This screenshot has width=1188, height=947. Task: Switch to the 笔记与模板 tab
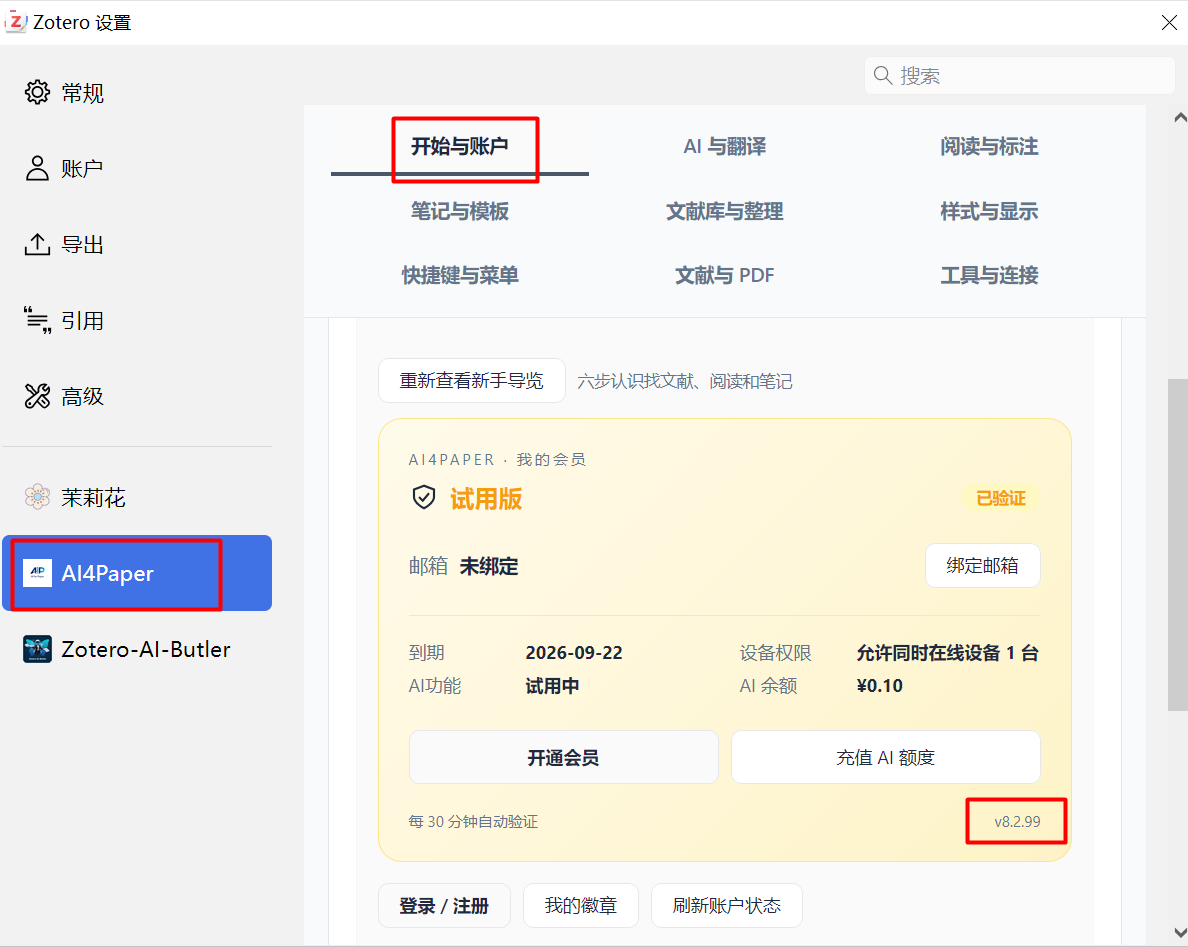[460, 211]
